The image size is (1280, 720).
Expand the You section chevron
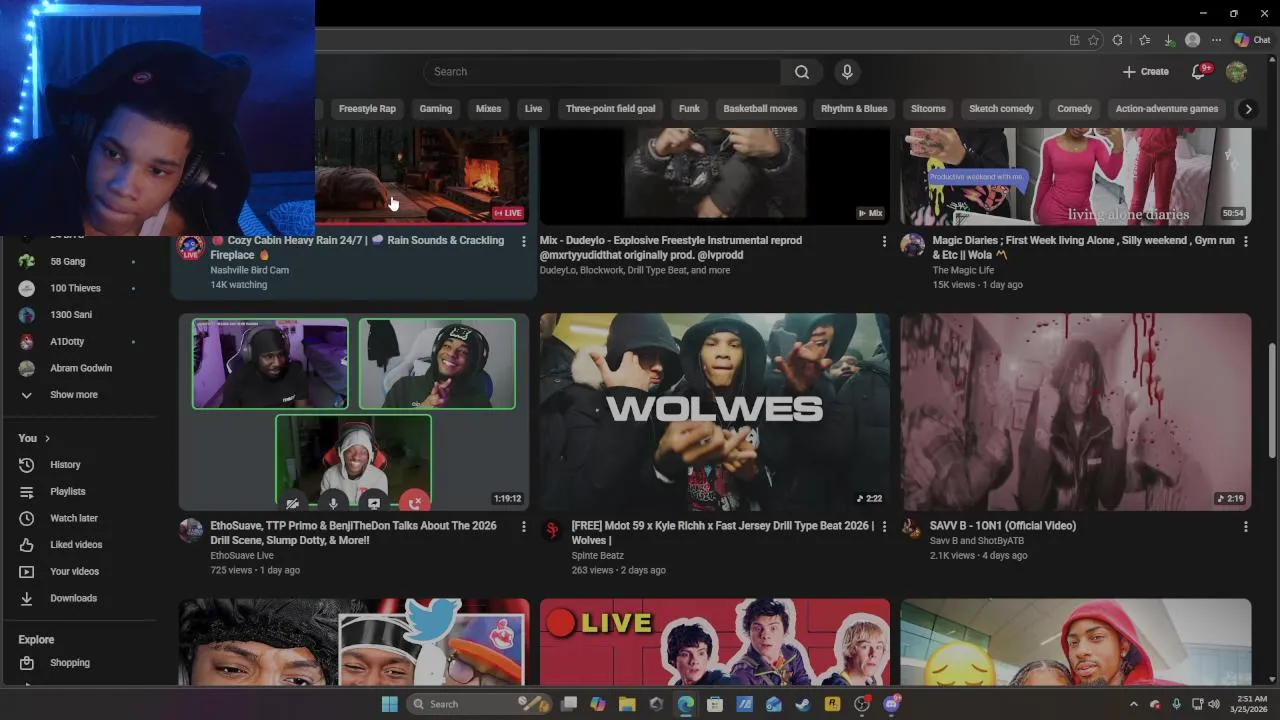pyautogui.click(x=47, y=438)
